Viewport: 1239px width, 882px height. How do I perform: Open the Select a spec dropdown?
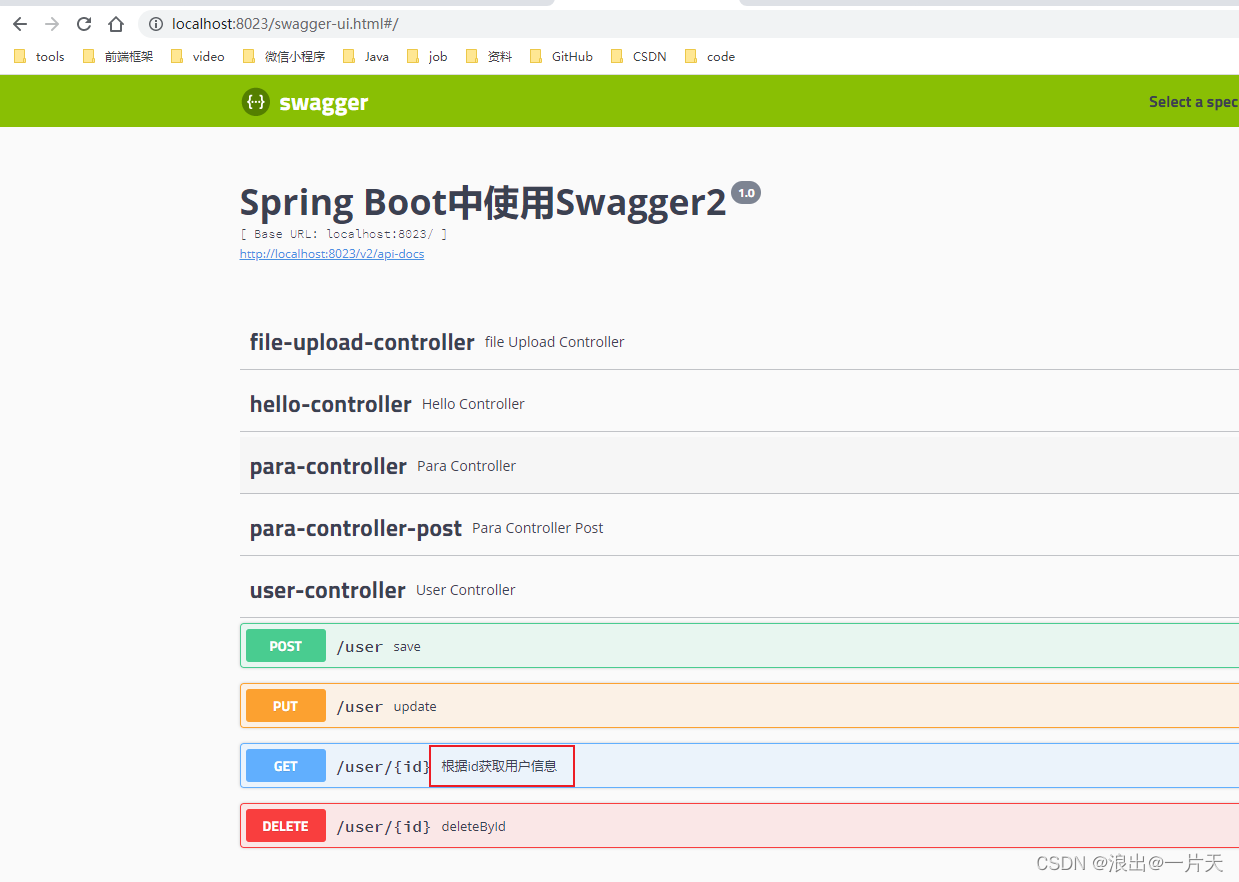click(1193, 101)
